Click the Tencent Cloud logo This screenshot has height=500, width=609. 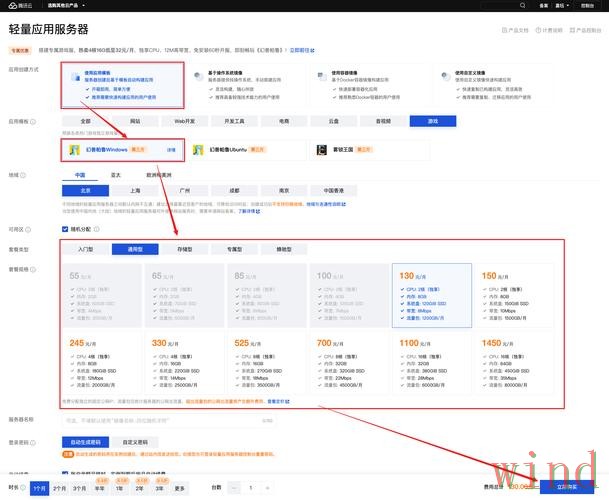point(17,5)
